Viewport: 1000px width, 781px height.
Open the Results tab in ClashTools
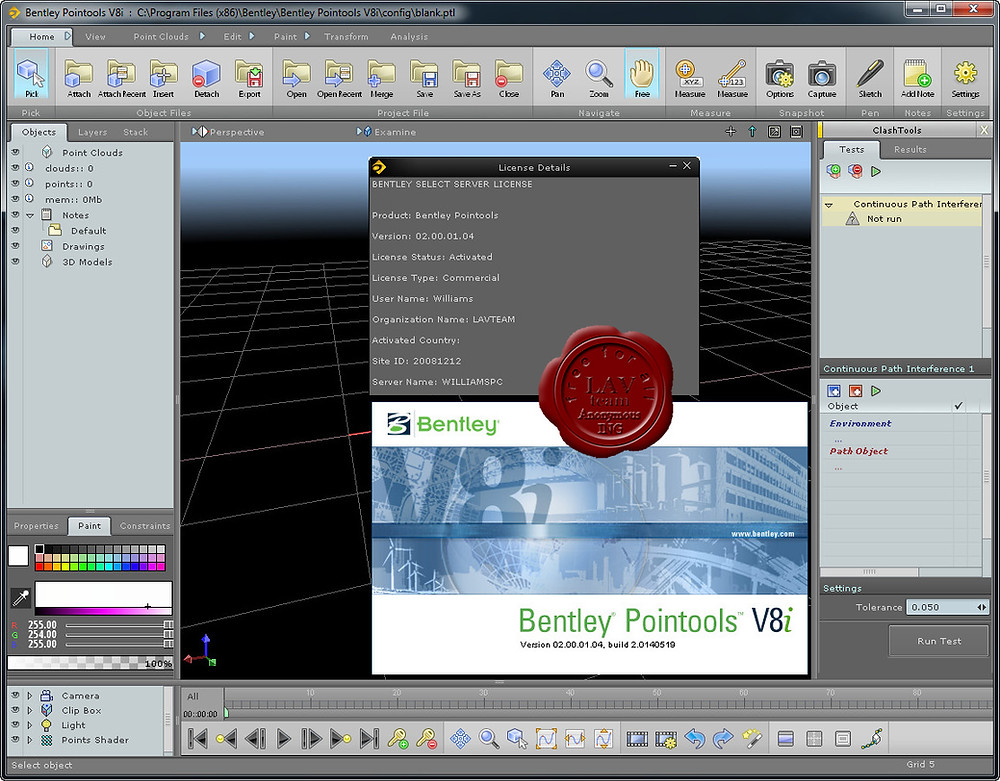click(909, 149)
